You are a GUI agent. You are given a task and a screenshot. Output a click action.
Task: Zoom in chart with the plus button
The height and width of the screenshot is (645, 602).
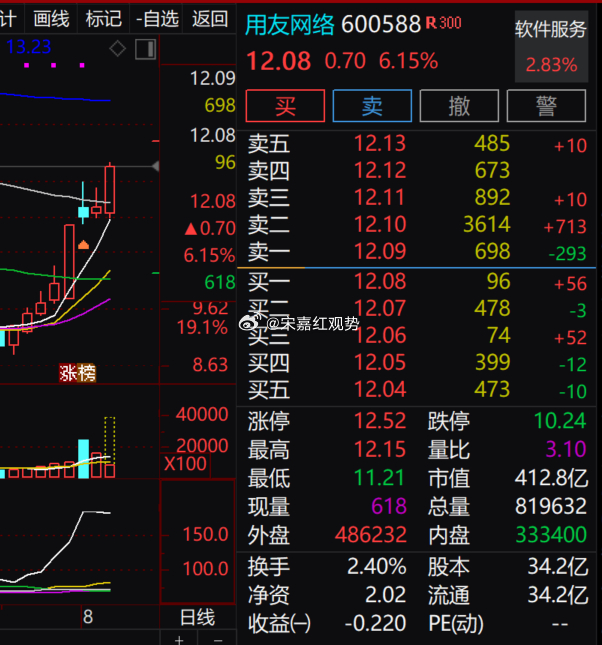pos(179,640)
